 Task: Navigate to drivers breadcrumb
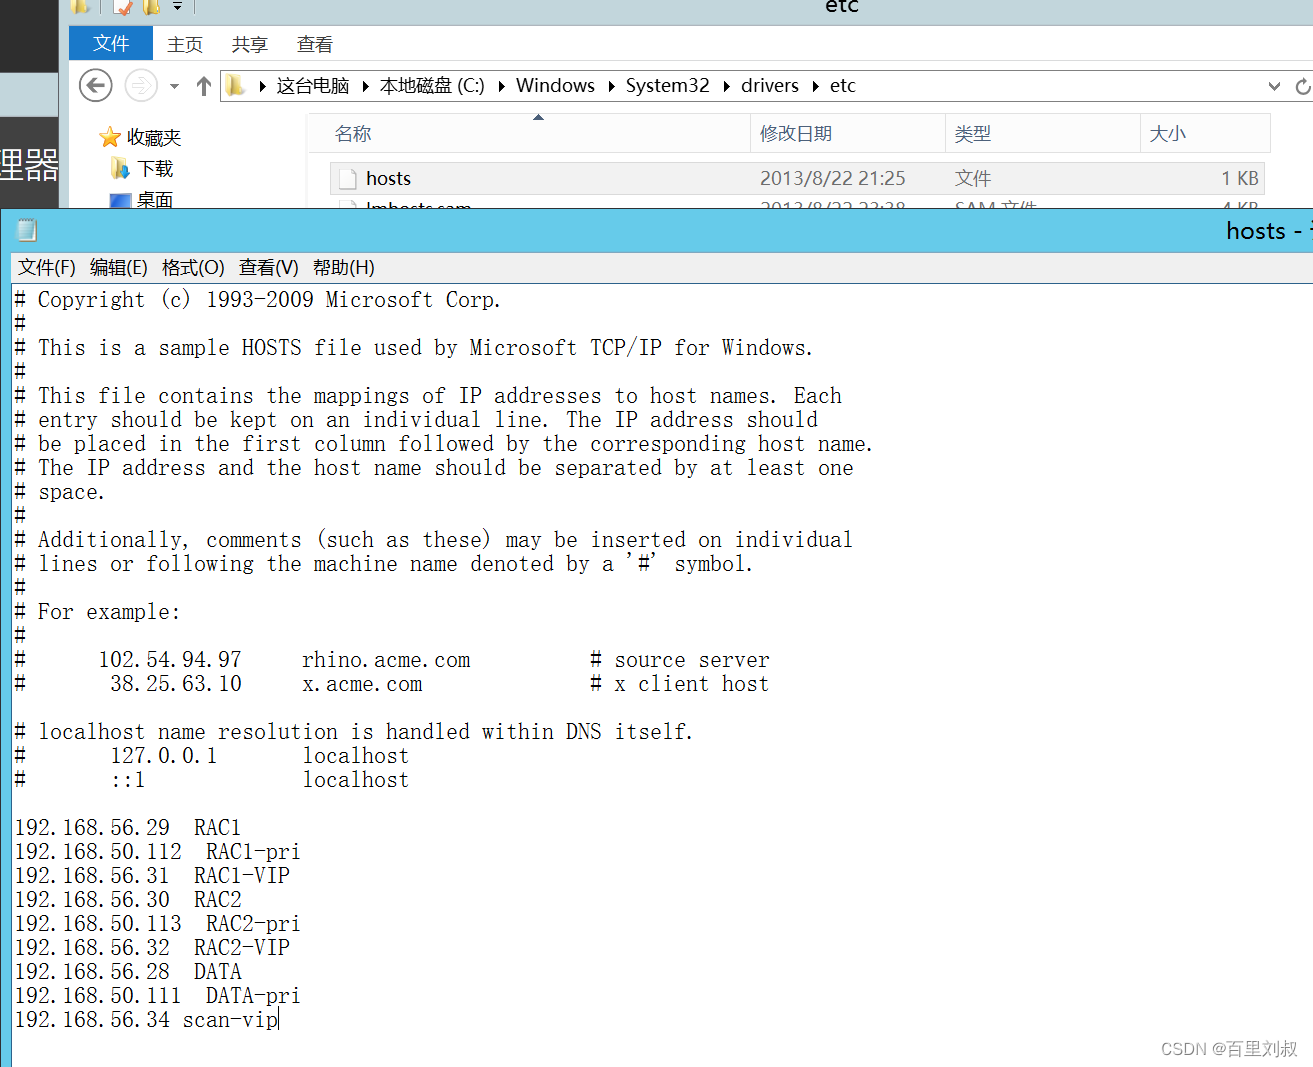(x=770, y=86)
